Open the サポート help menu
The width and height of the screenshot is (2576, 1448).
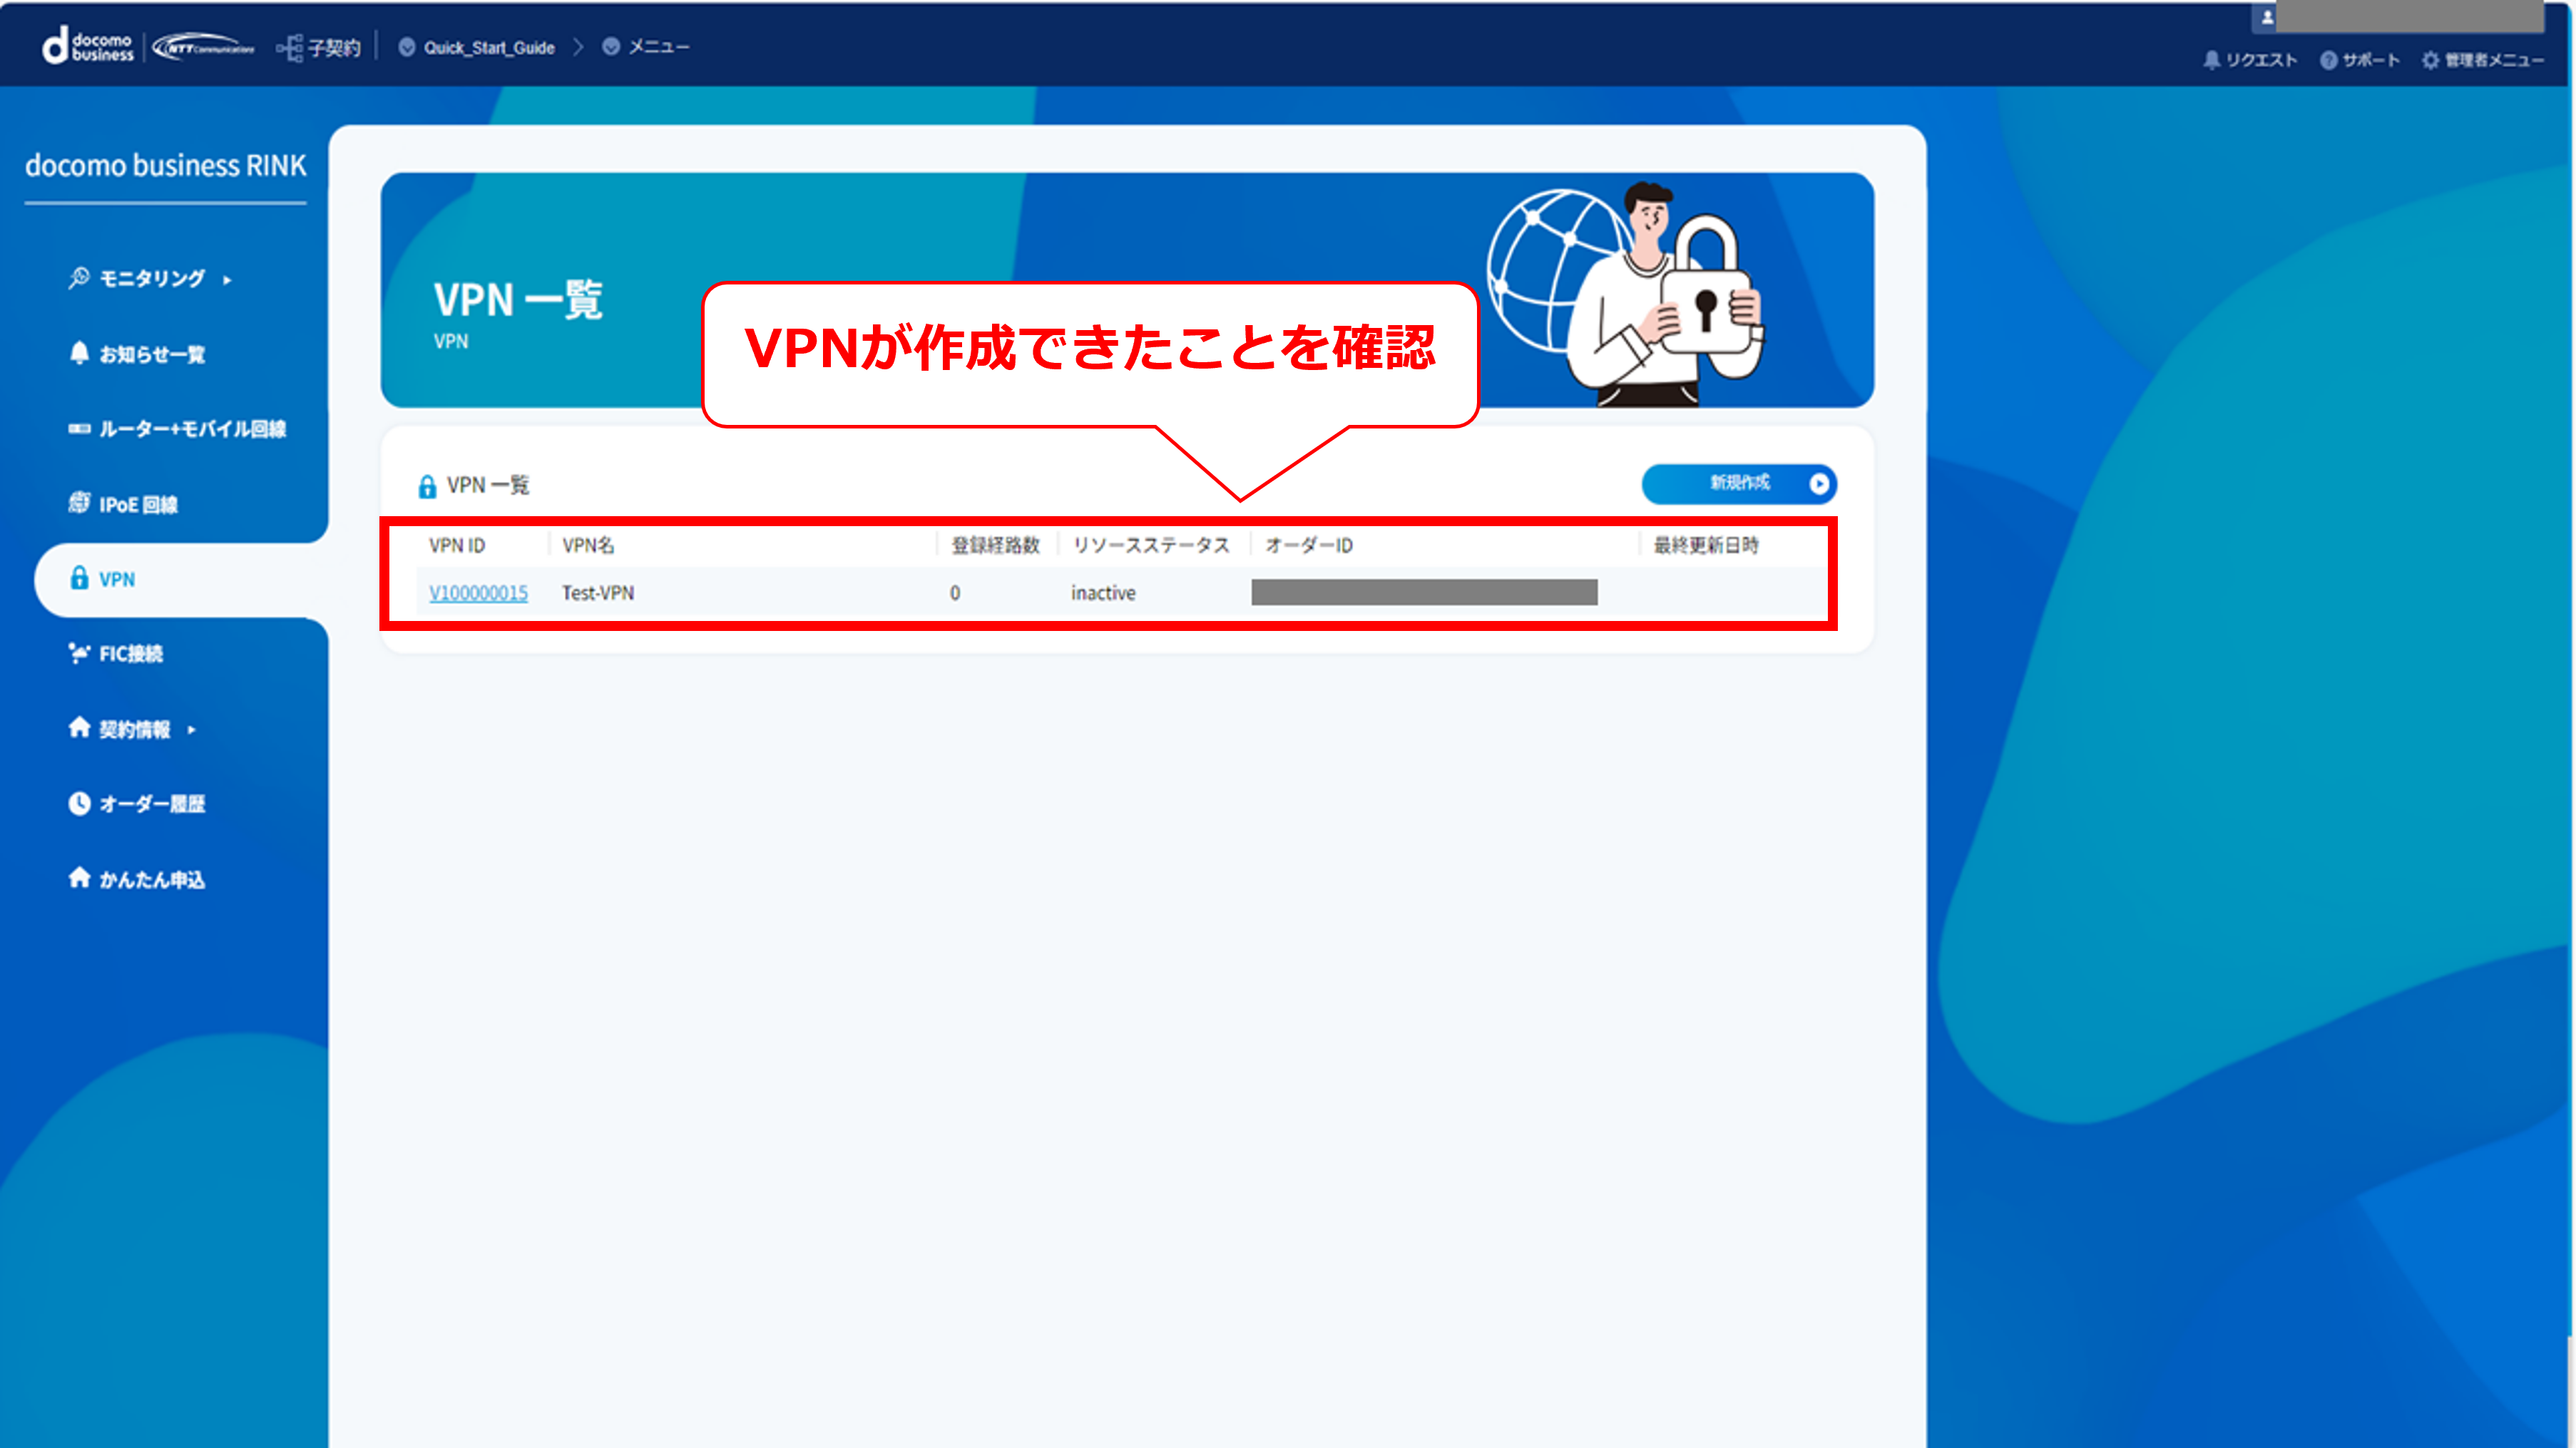tap(2360, 60)
